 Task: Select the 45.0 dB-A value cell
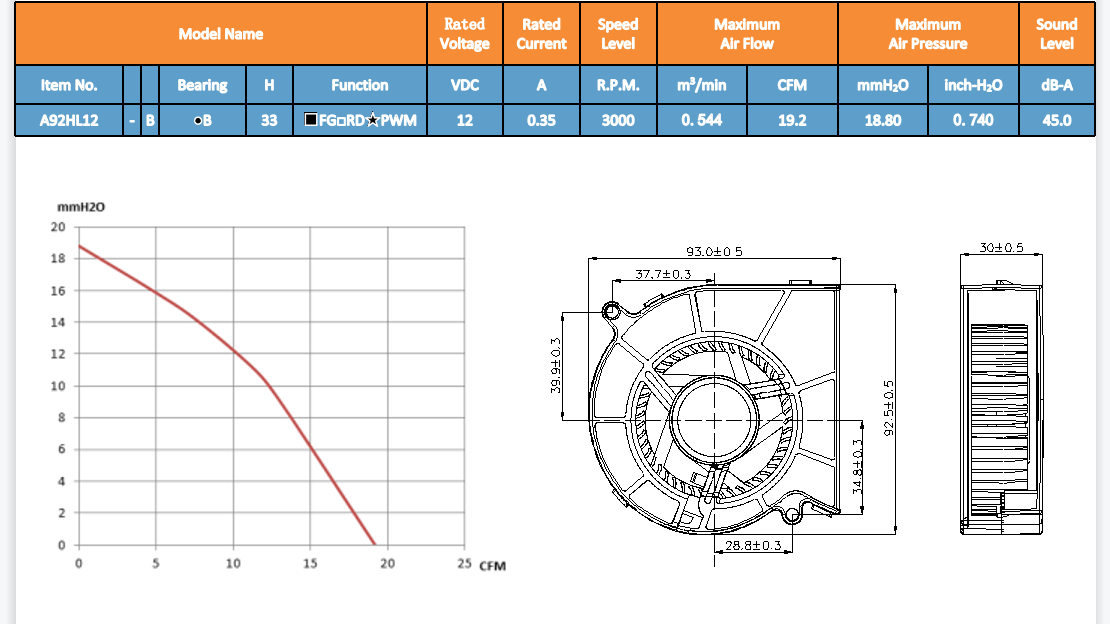tap(1056, 121)
